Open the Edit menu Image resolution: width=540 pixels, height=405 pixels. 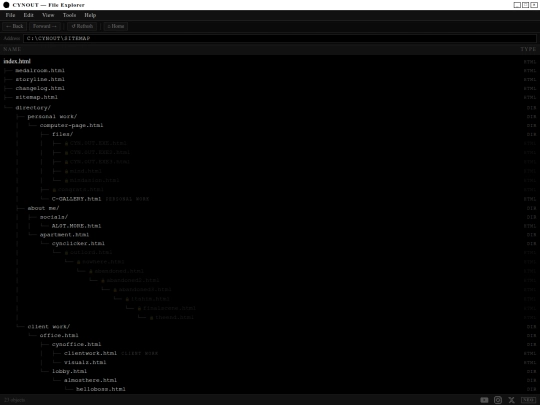tap(29, 15)
